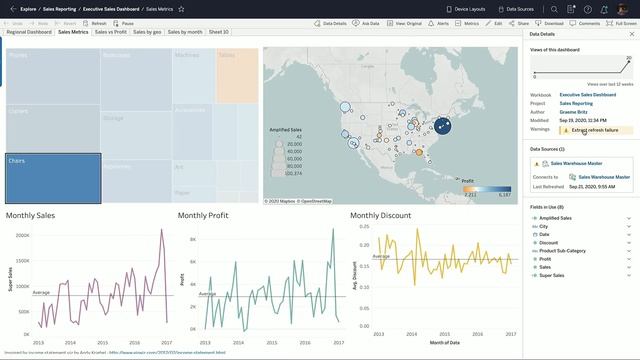The width and height of the screenshot is (640, 360).
Task: Click the Revert toolbar button
Action: (65, 24)
